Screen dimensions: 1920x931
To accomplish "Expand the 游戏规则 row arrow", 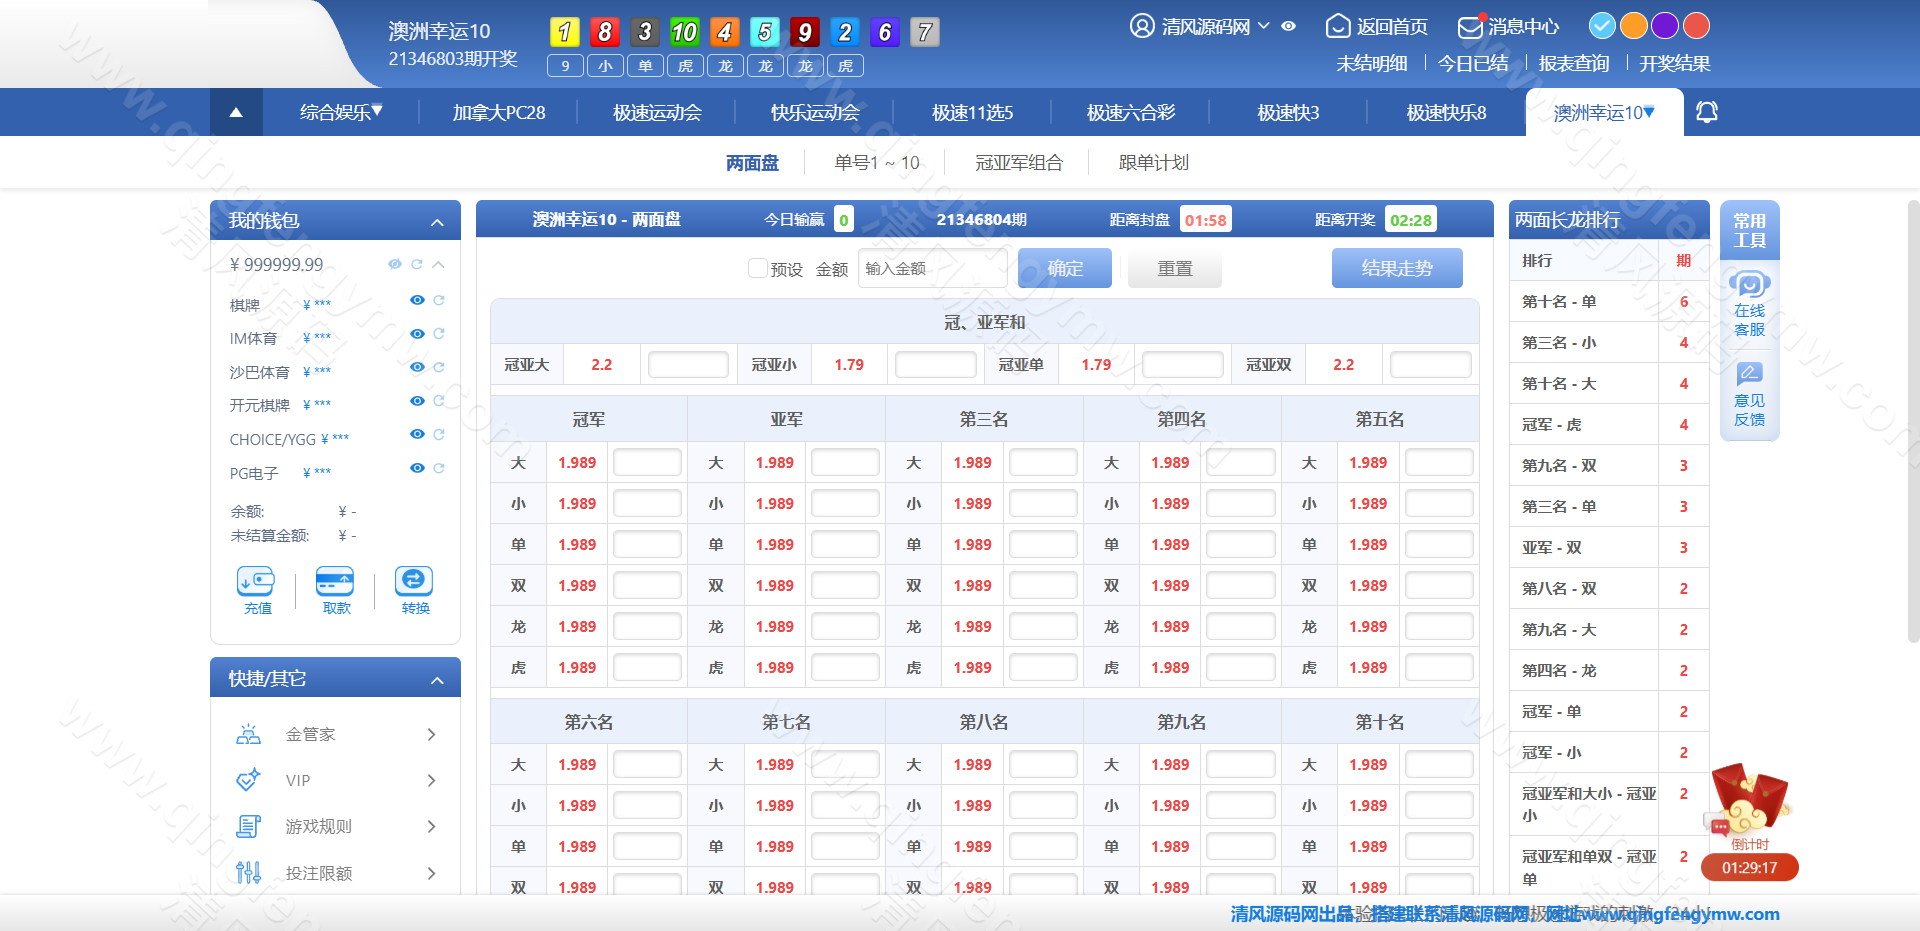I will pos(431,826).
